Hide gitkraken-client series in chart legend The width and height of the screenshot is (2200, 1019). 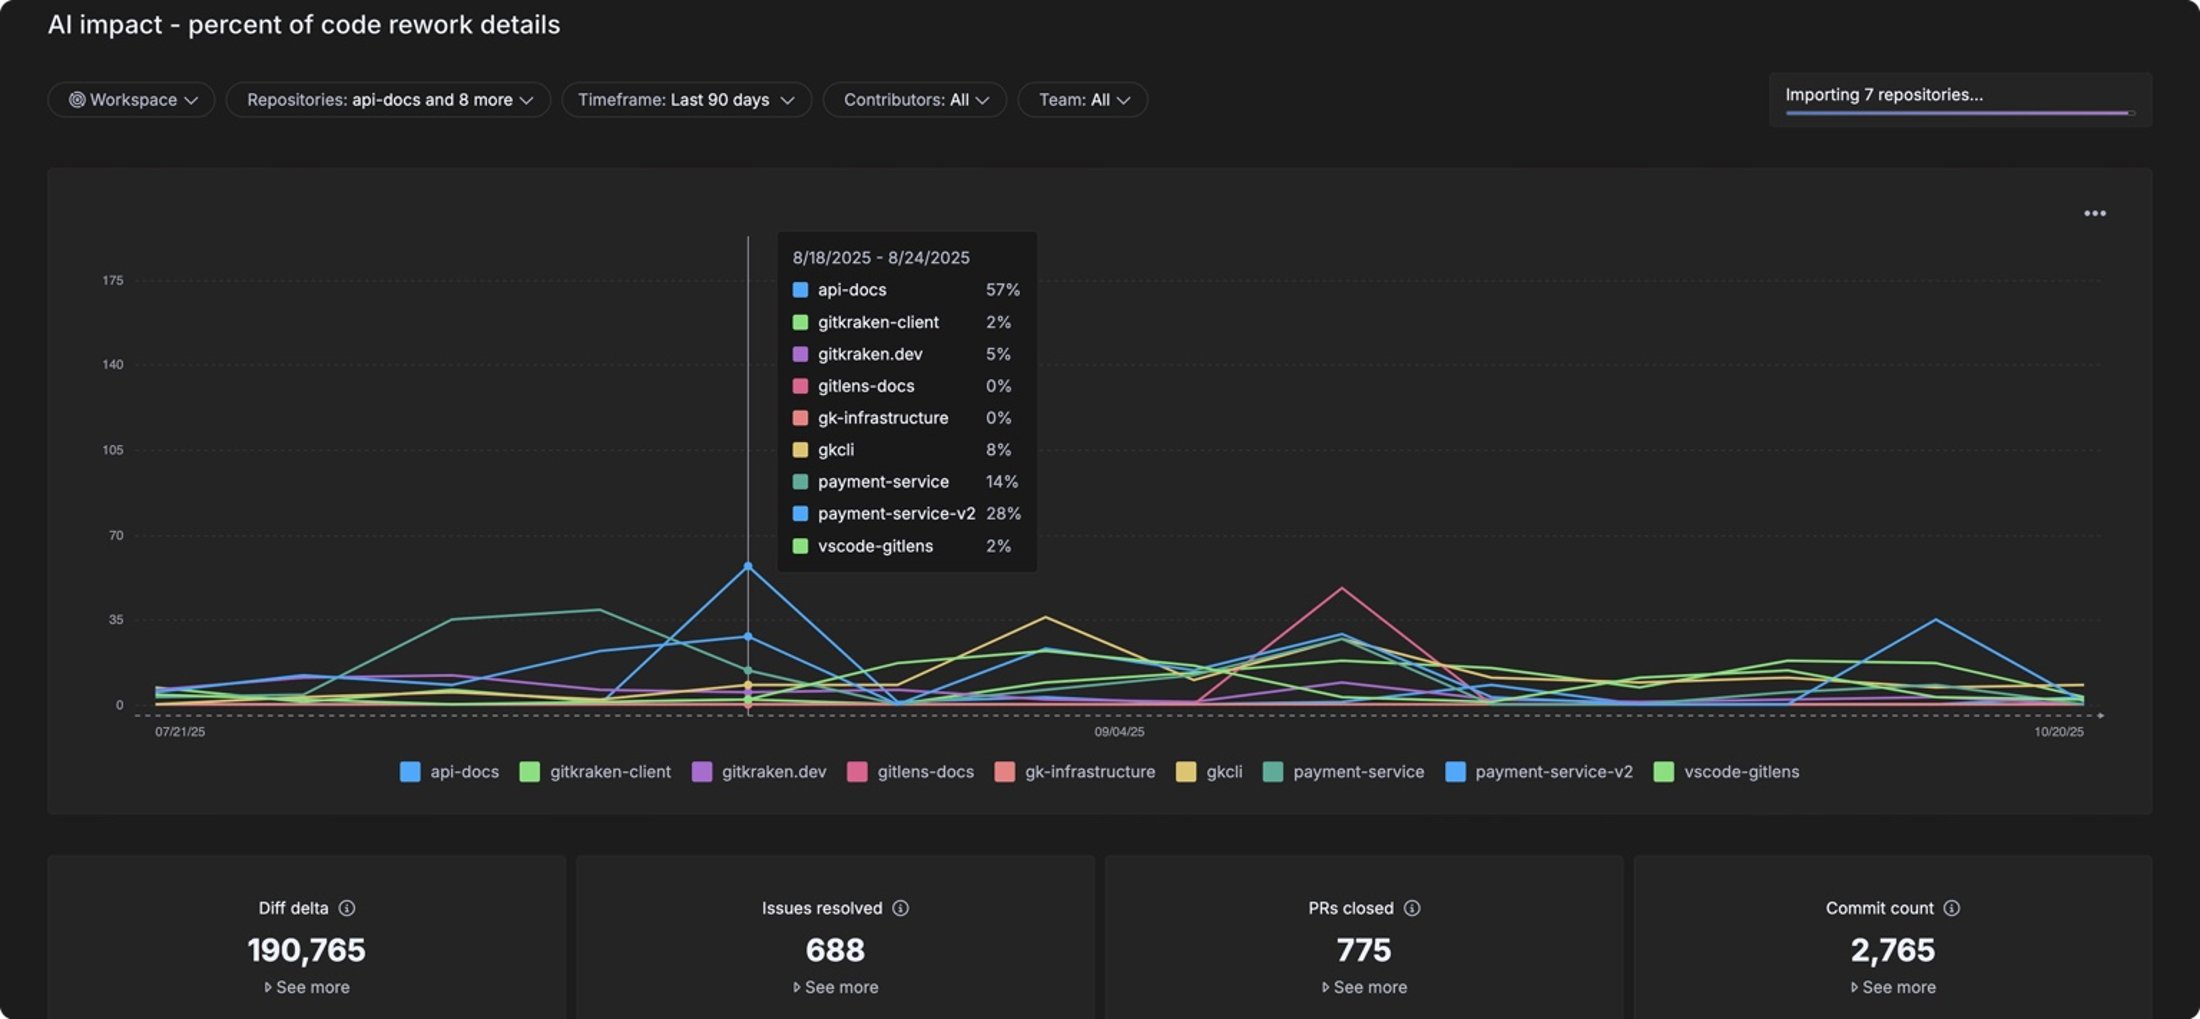[595, 772]
